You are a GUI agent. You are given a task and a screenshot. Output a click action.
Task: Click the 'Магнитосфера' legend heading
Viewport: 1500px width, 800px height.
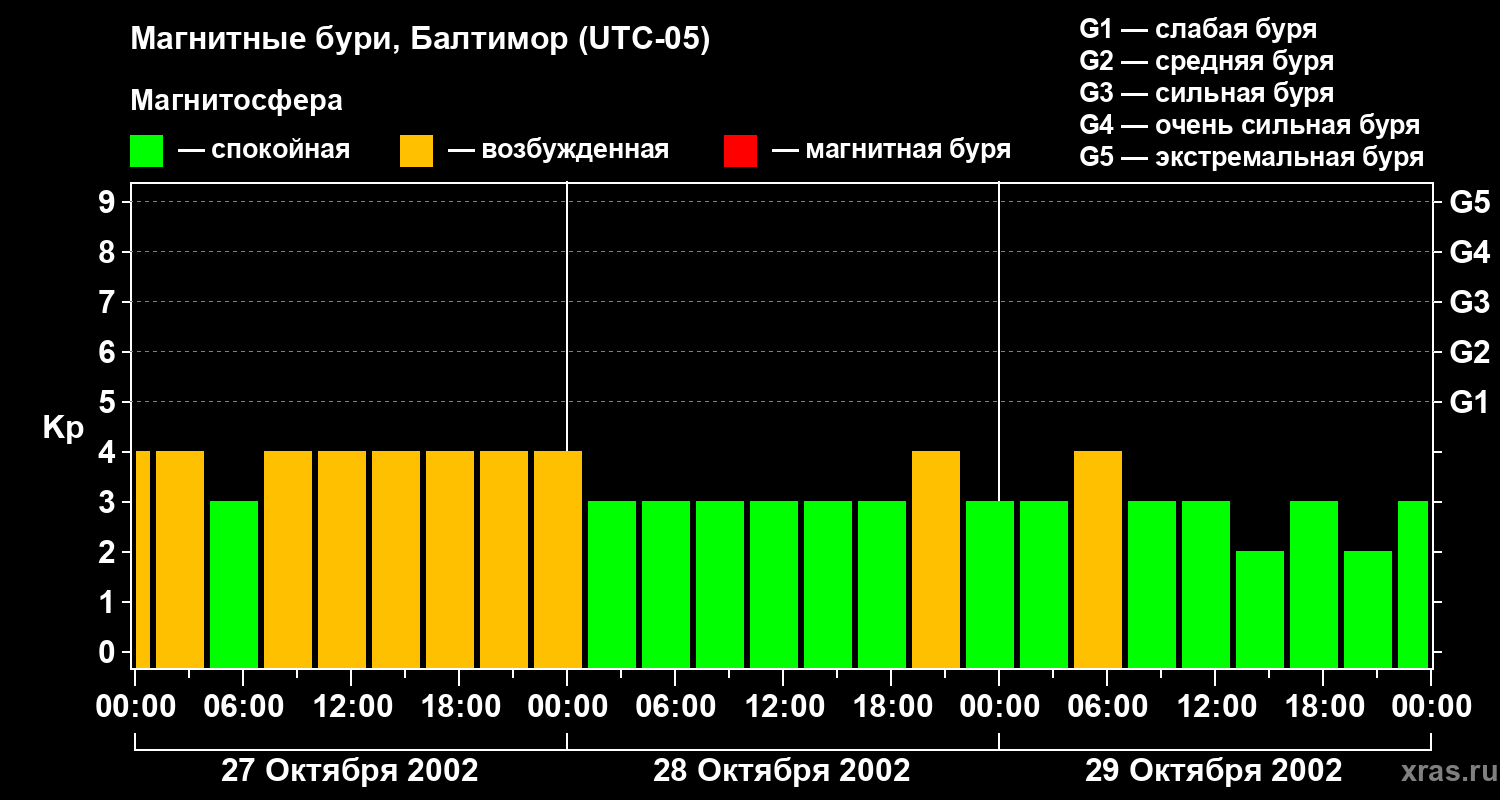click(236, 101)
